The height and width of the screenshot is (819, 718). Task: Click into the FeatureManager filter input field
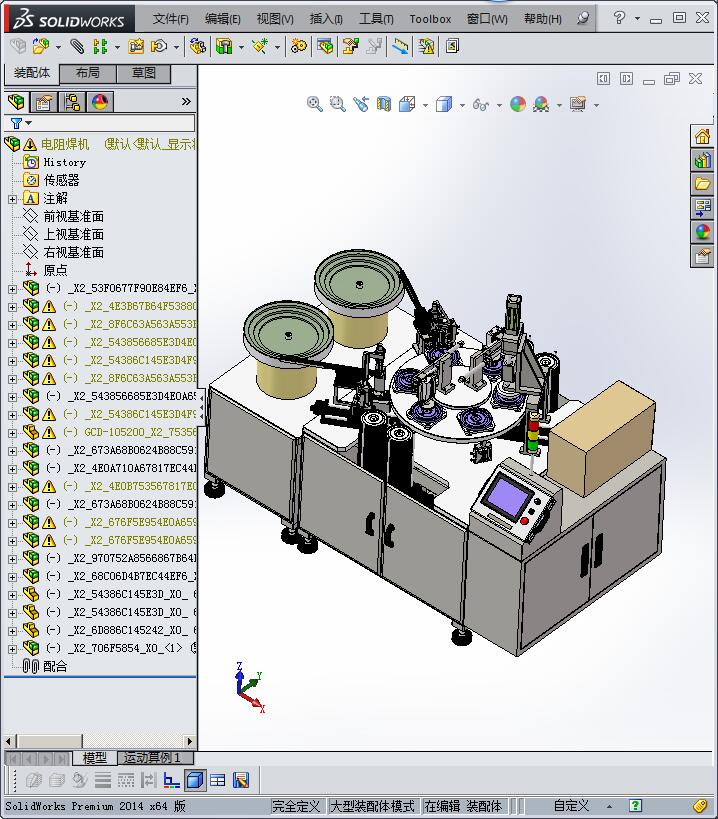click(113, 123)
